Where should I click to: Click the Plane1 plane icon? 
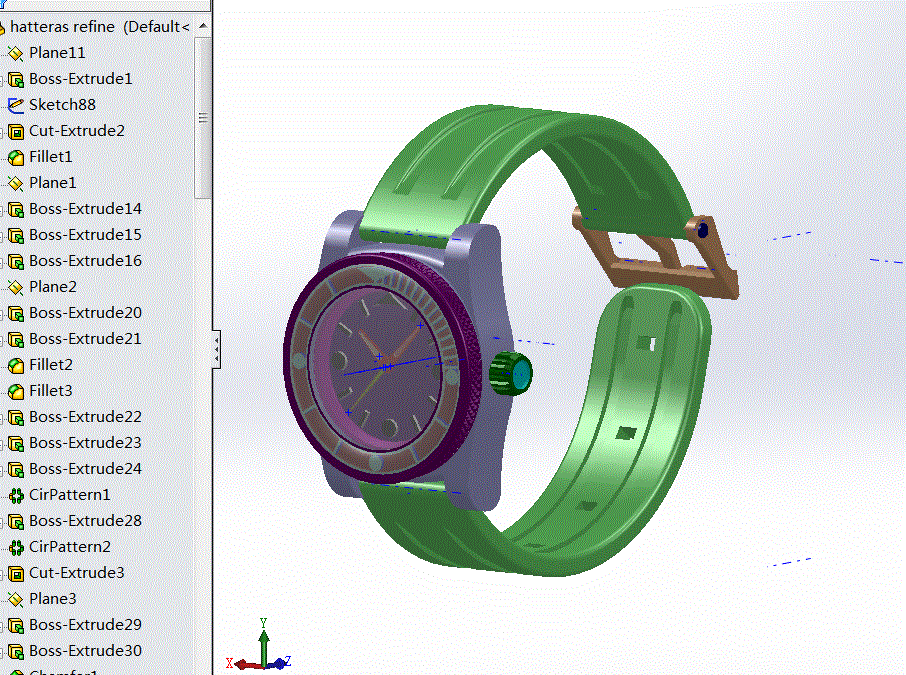tap(16, 183)
